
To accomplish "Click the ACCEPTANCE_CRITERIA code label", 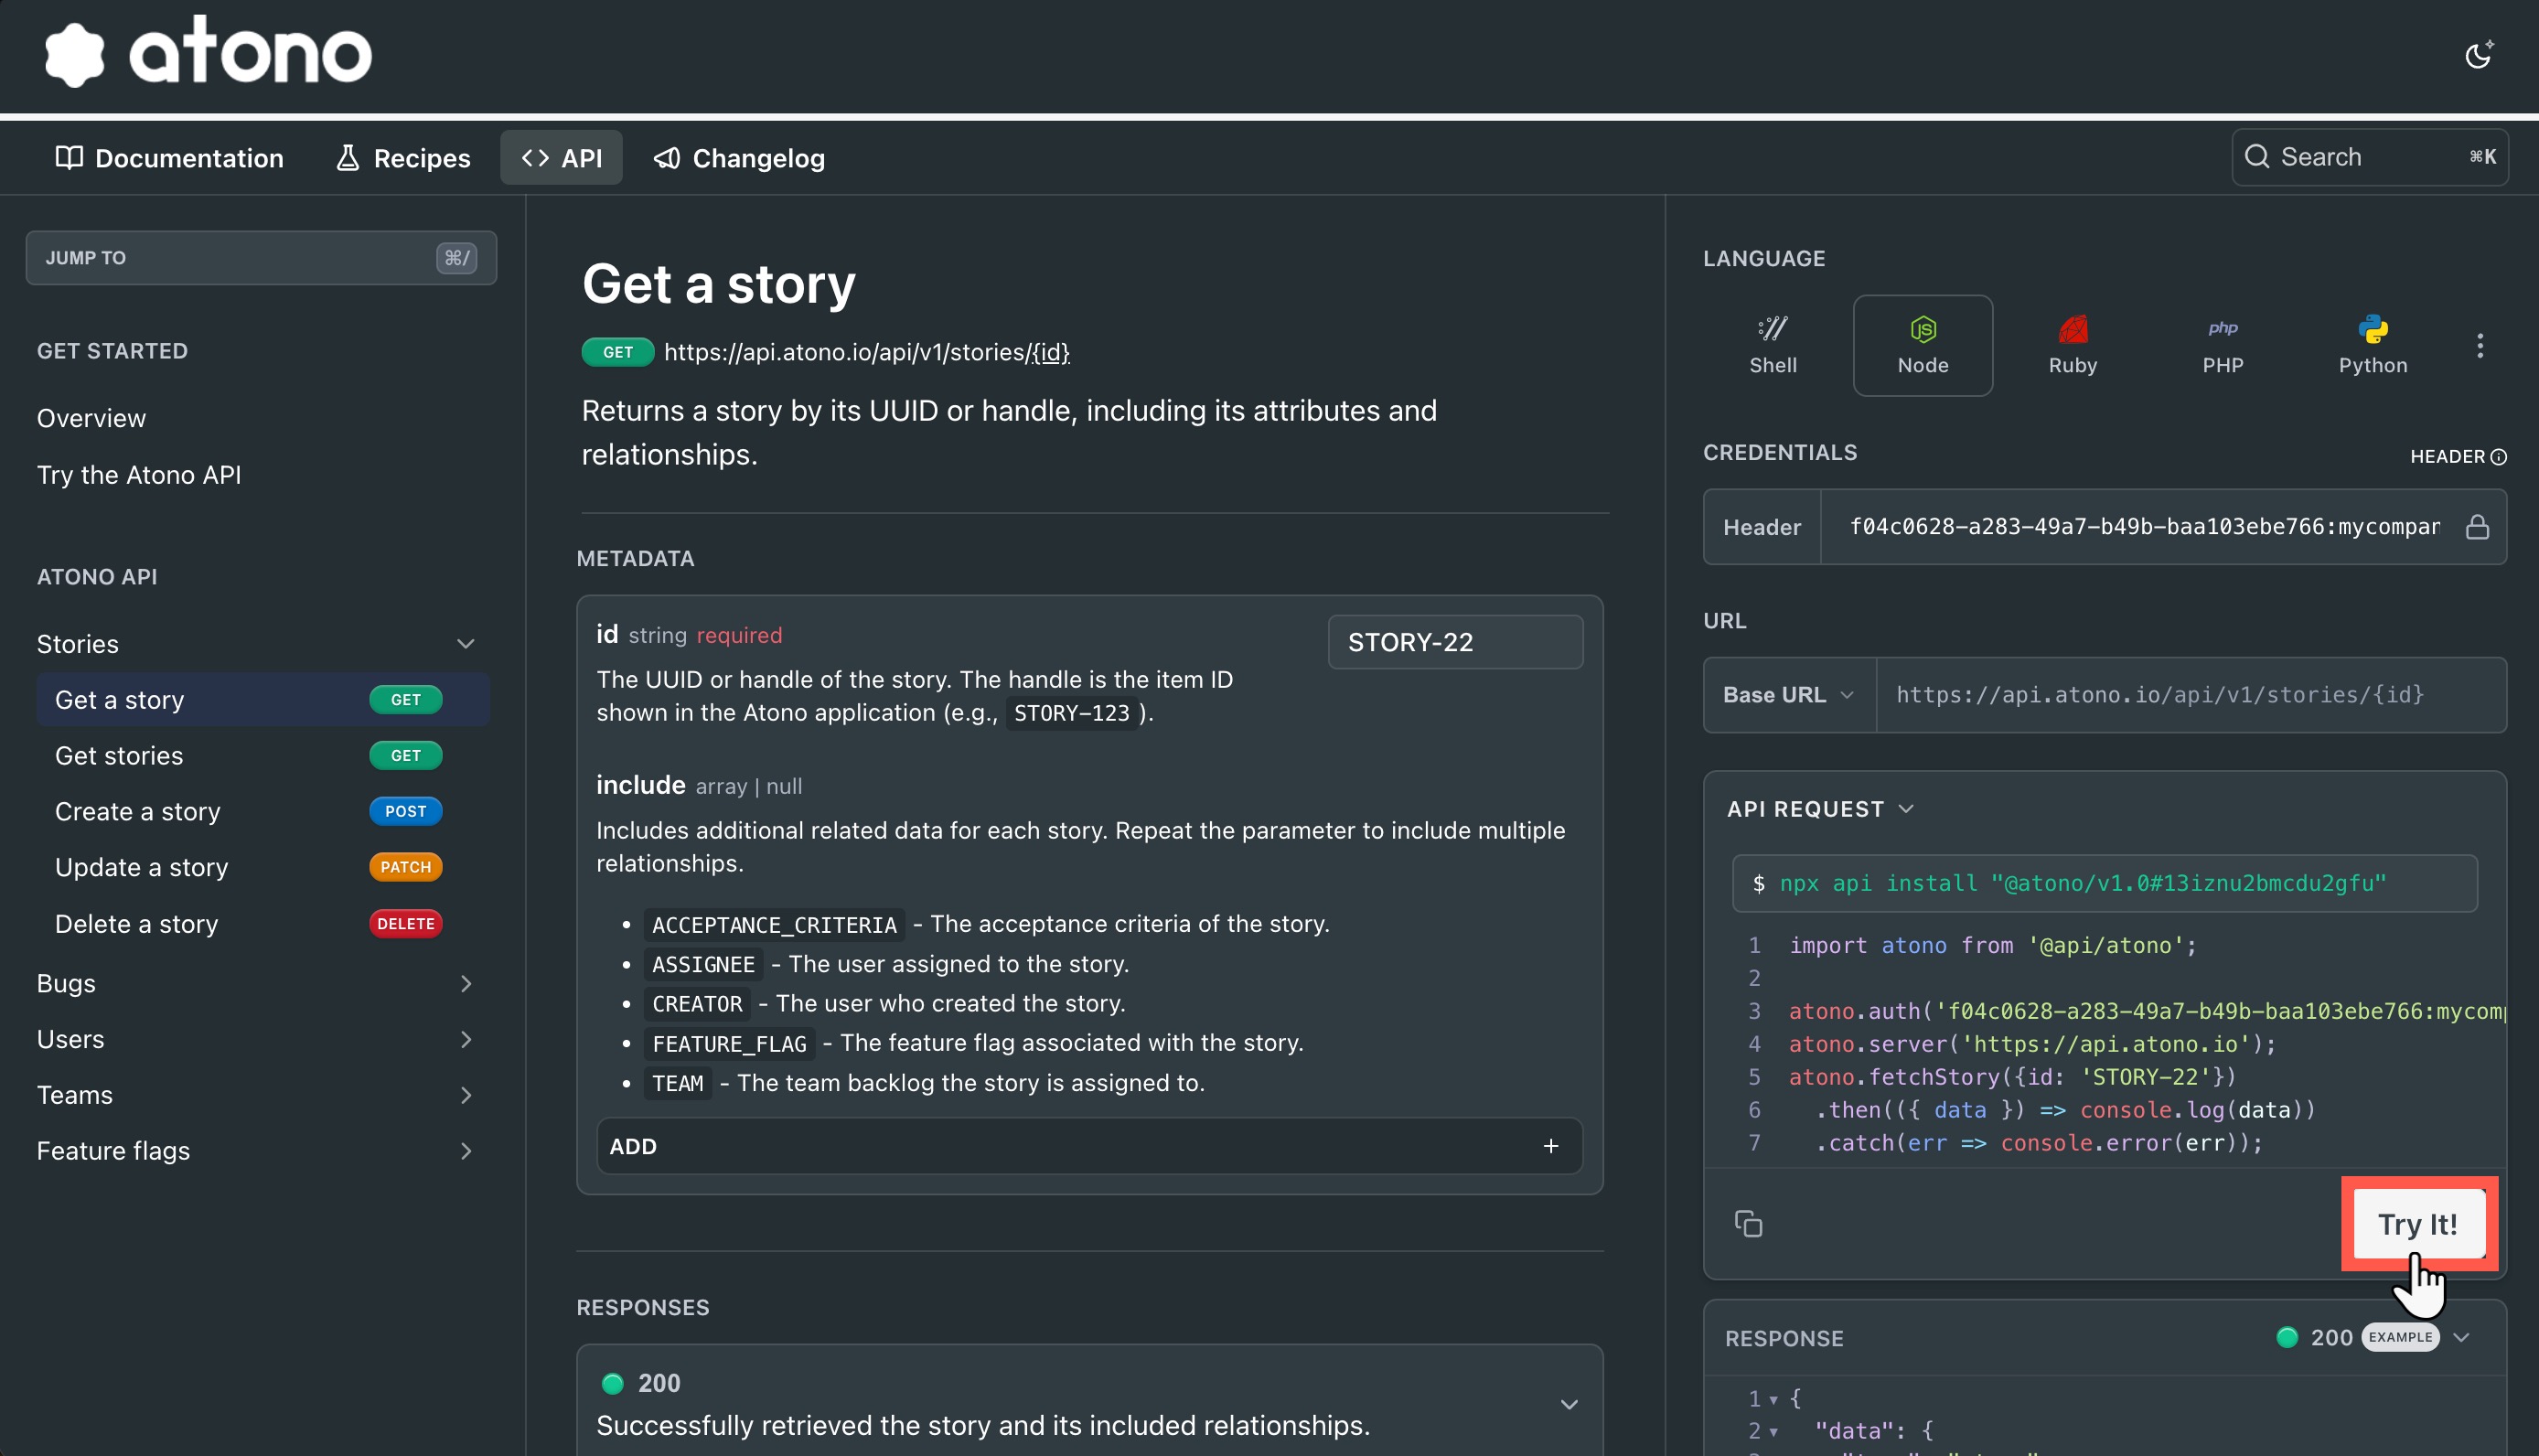I will [x=774, y=925].
